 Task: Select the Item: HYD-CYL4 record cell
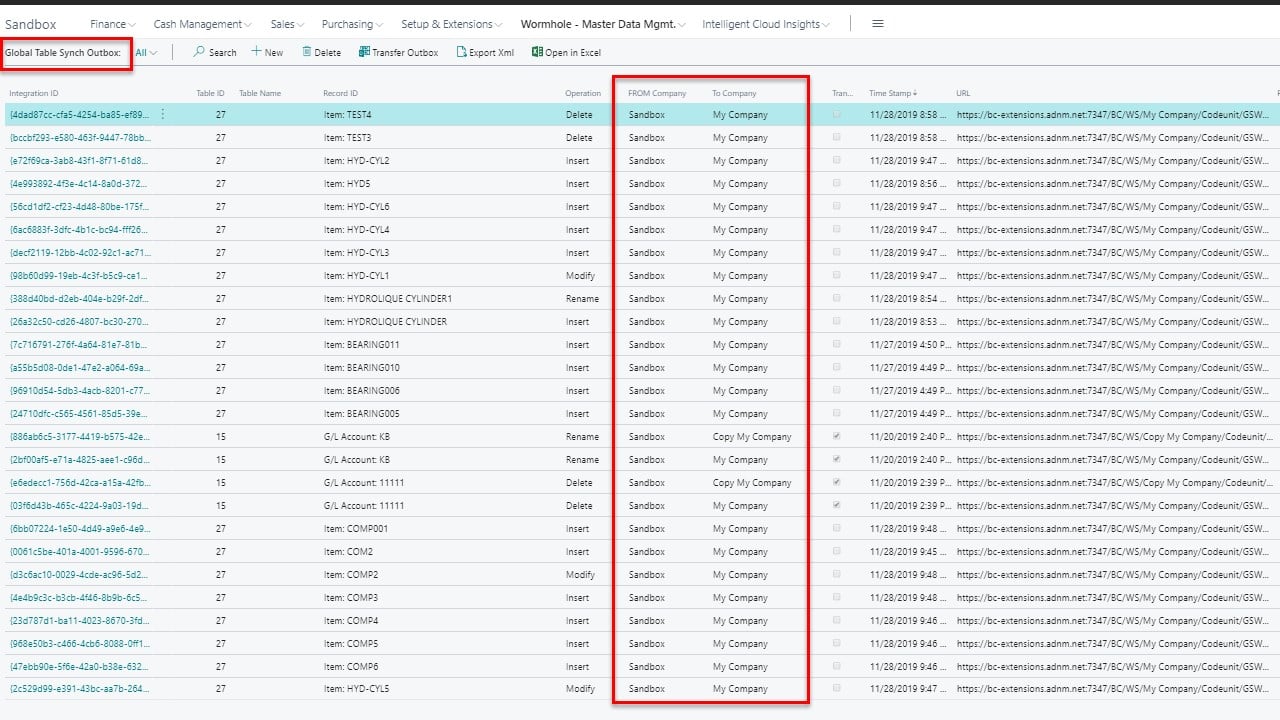click(x=356, y=230)
